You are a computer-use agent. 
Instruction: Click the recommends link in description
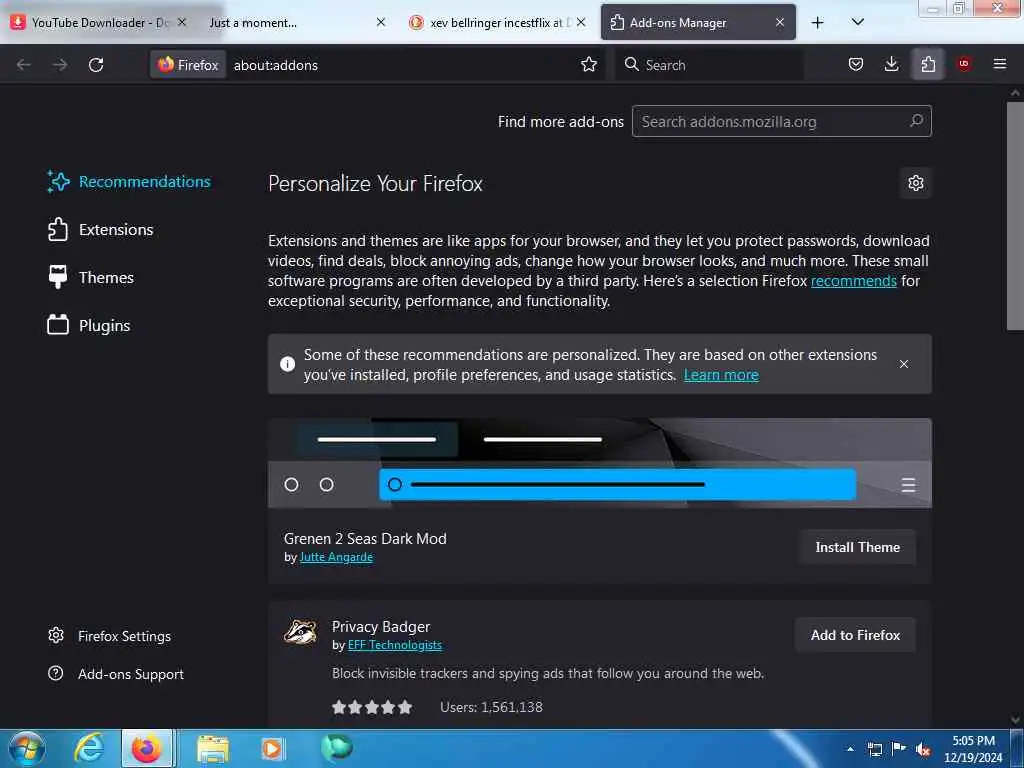853,281
